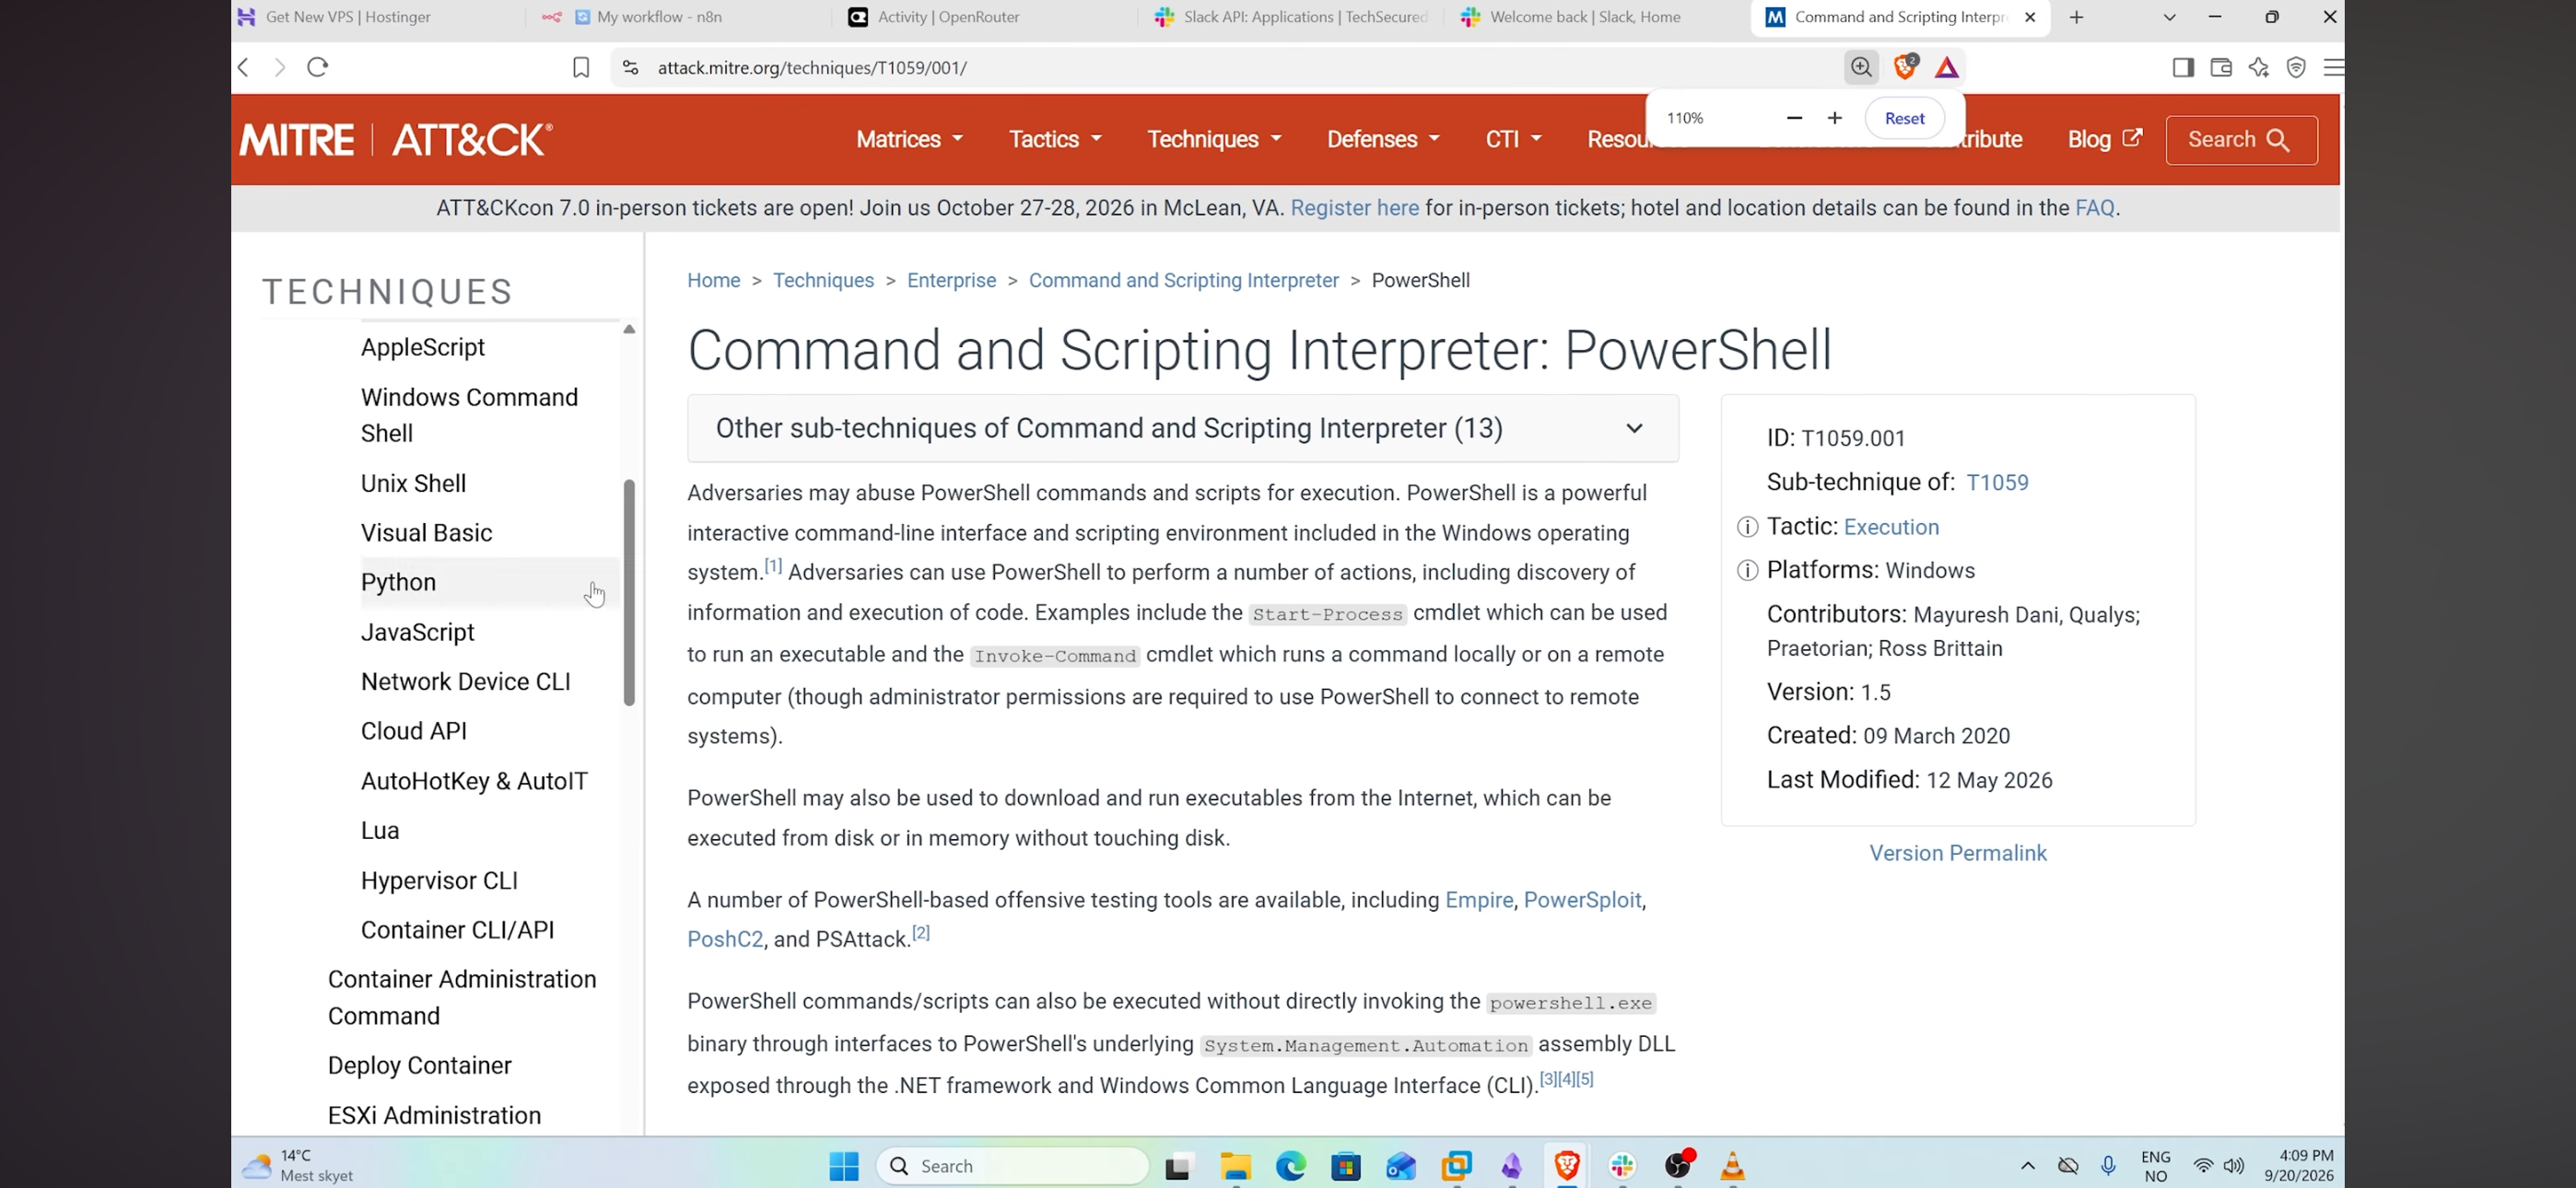Open the Version Permalink link

tap(1958, 853)
